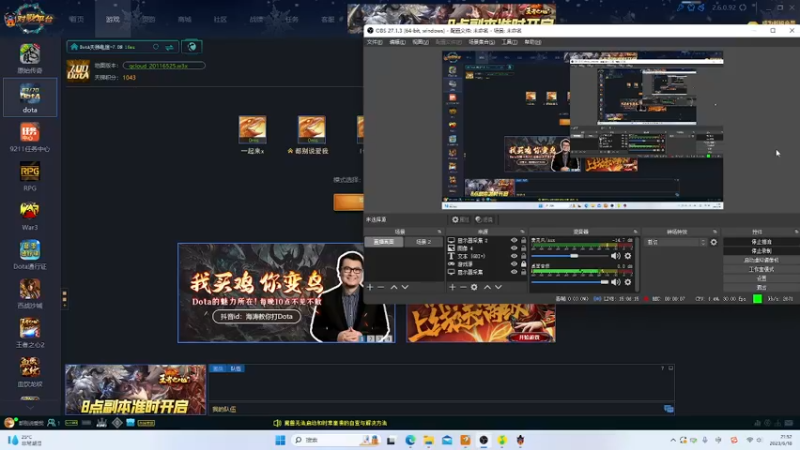This screenshot has width=800, height=450.
Task: Click the friends icon in bottom status bar
Action: (52, 423)
